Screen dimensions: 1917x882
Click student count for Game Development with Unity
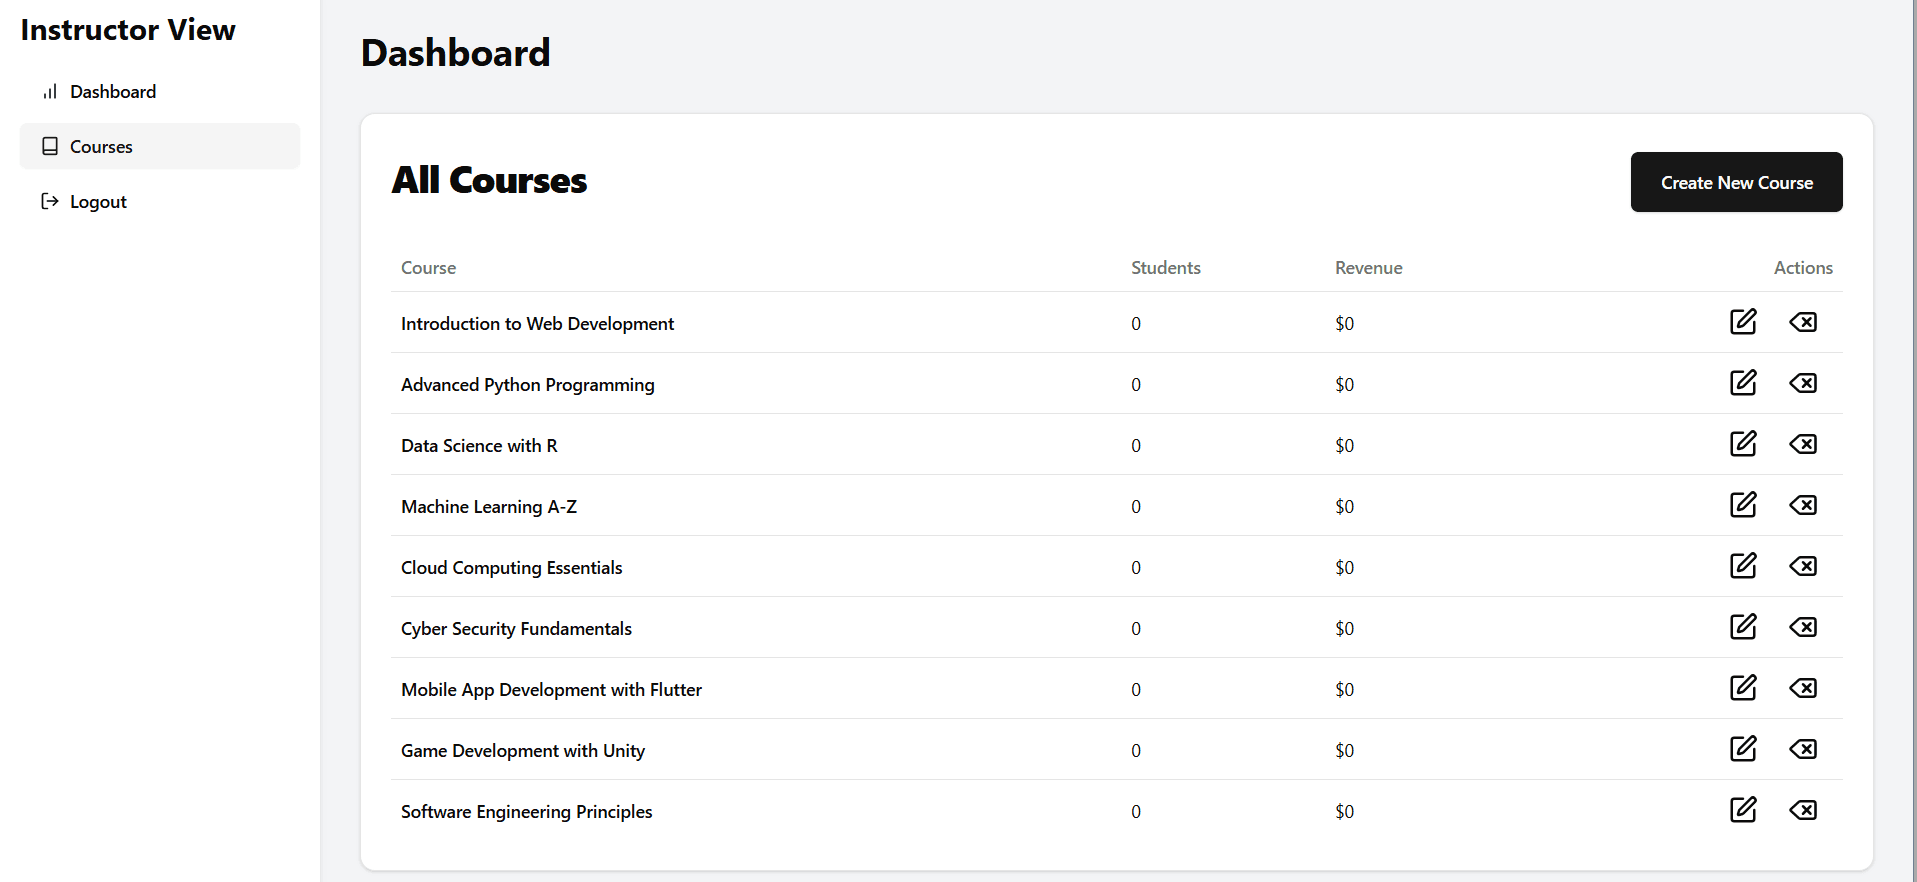[1136, 751]
